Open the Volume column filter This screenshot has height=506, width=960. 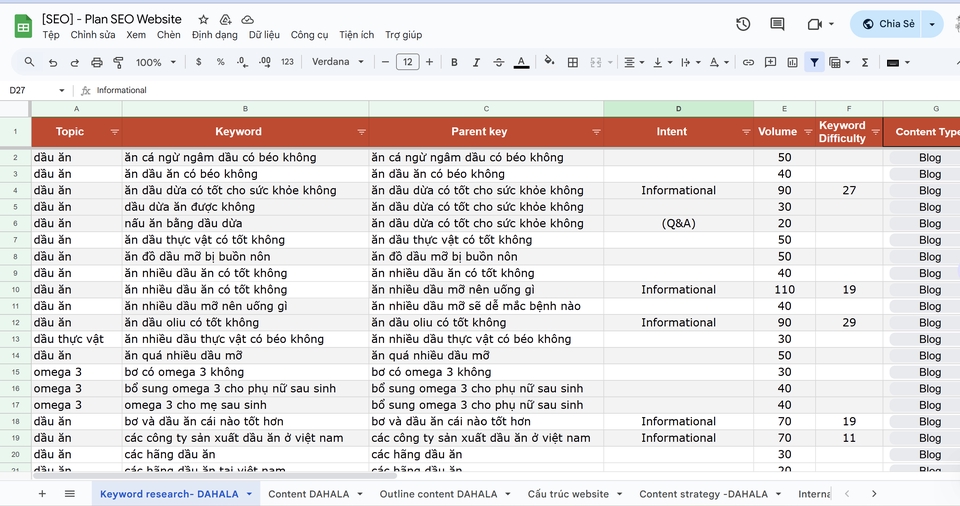808,132
